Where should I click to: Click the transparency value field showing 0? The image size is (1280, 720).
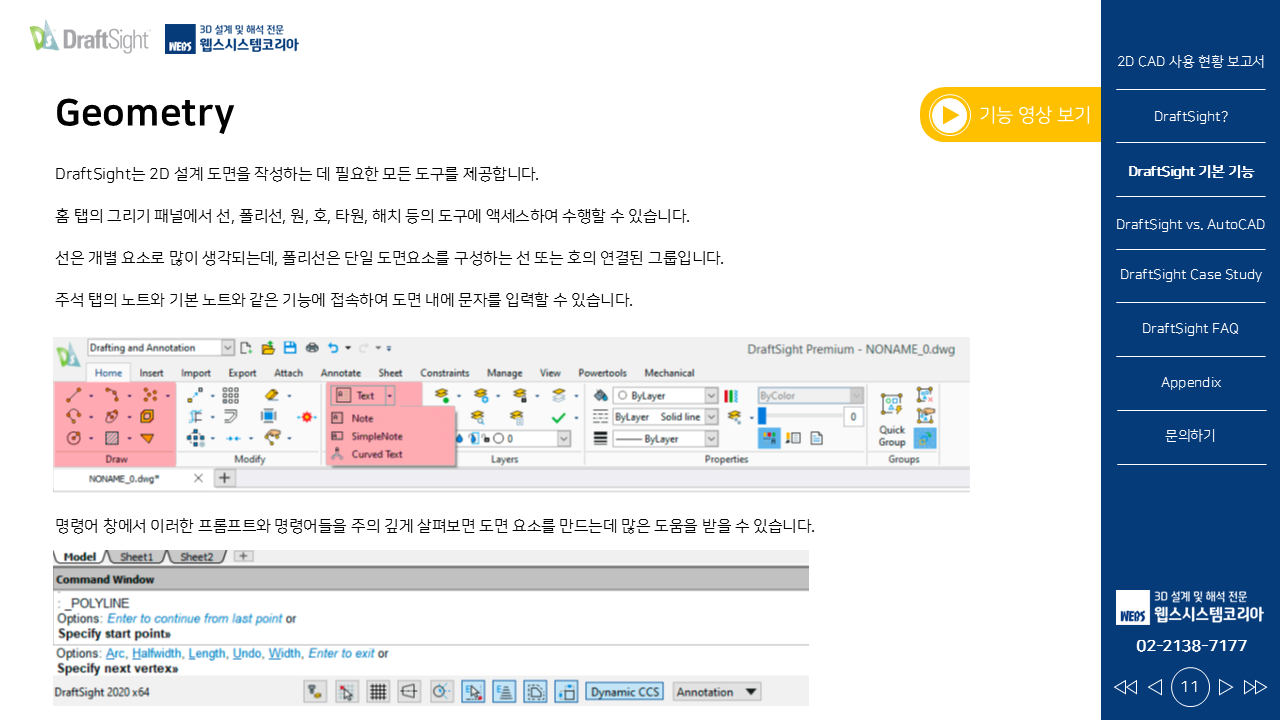point(853,416)
